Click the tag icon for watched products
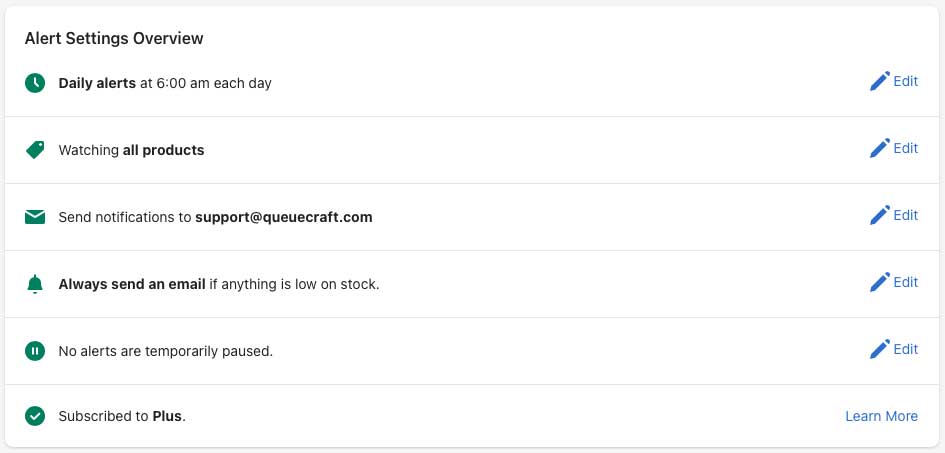The image size is (945, 453). click(x=35, y=149)
